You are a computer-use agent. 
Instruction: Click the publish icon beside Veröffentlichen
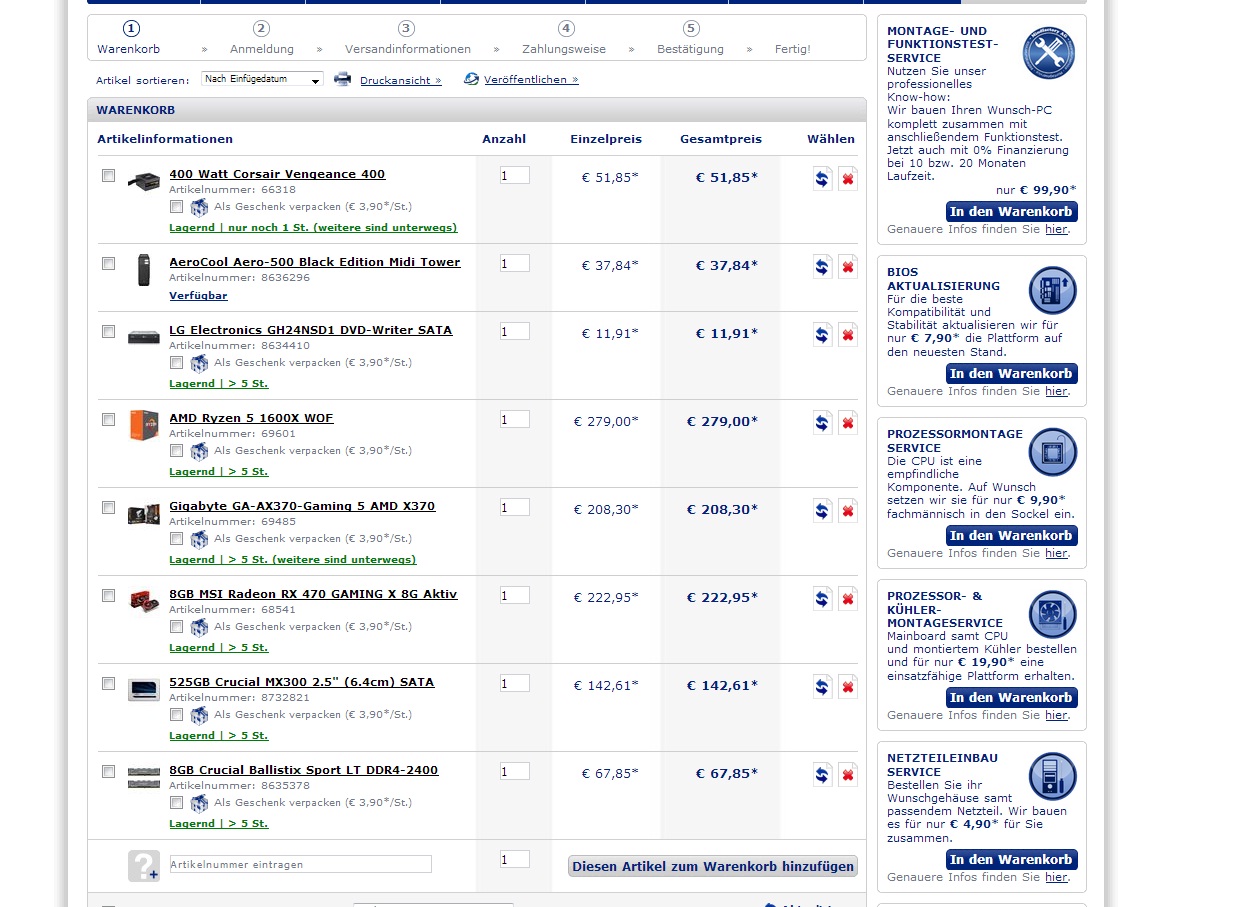[x=471, y=79]
